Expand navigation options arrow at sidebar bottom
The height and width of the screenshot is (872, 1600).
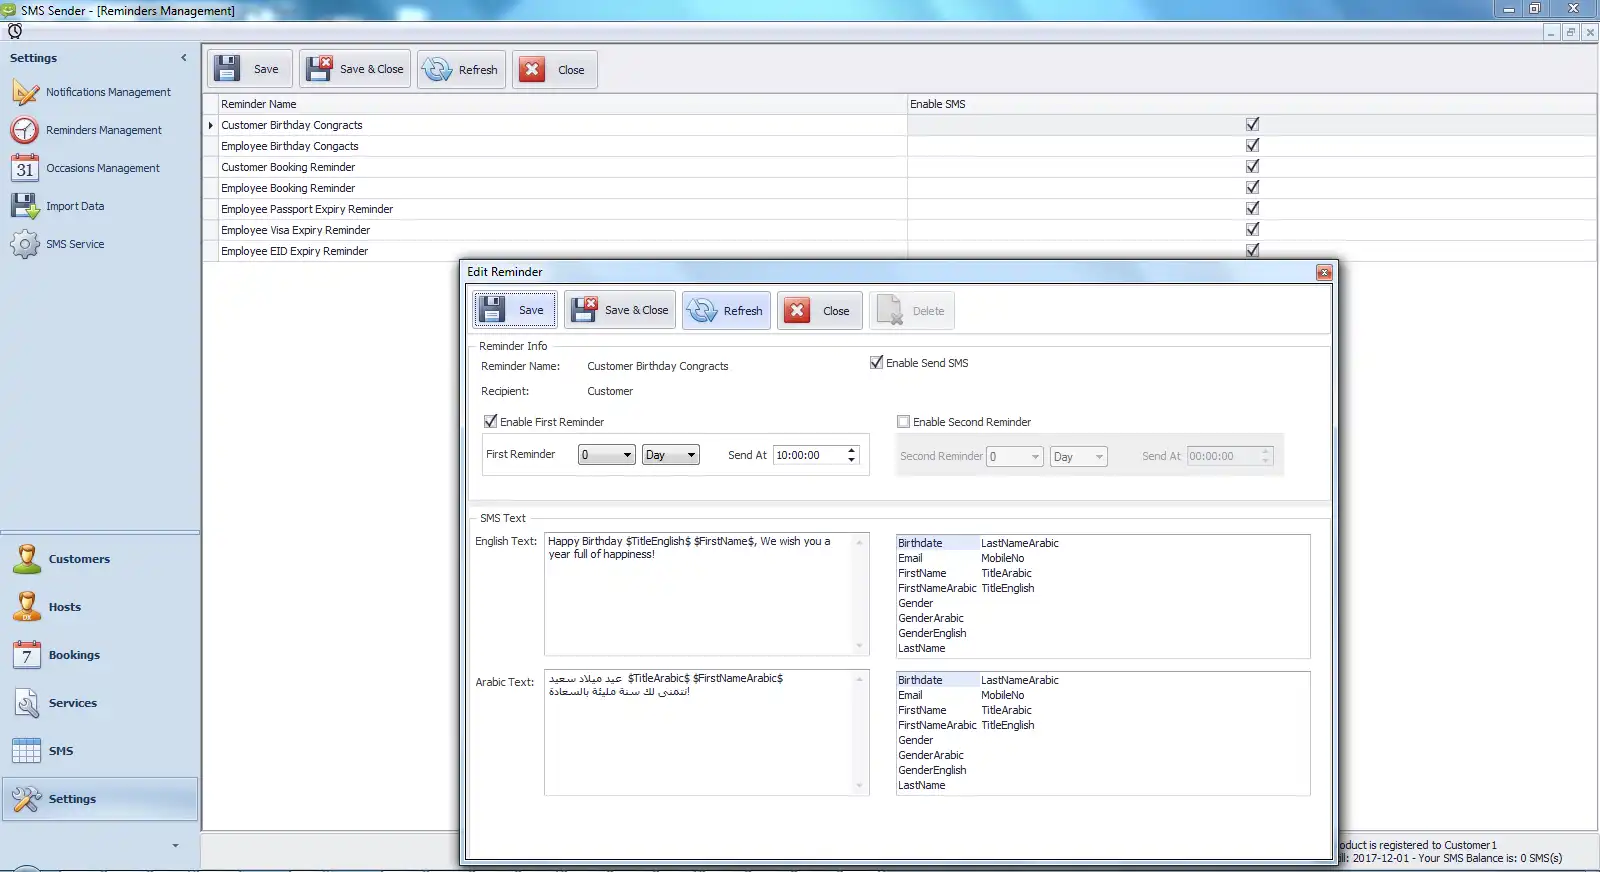175,846
